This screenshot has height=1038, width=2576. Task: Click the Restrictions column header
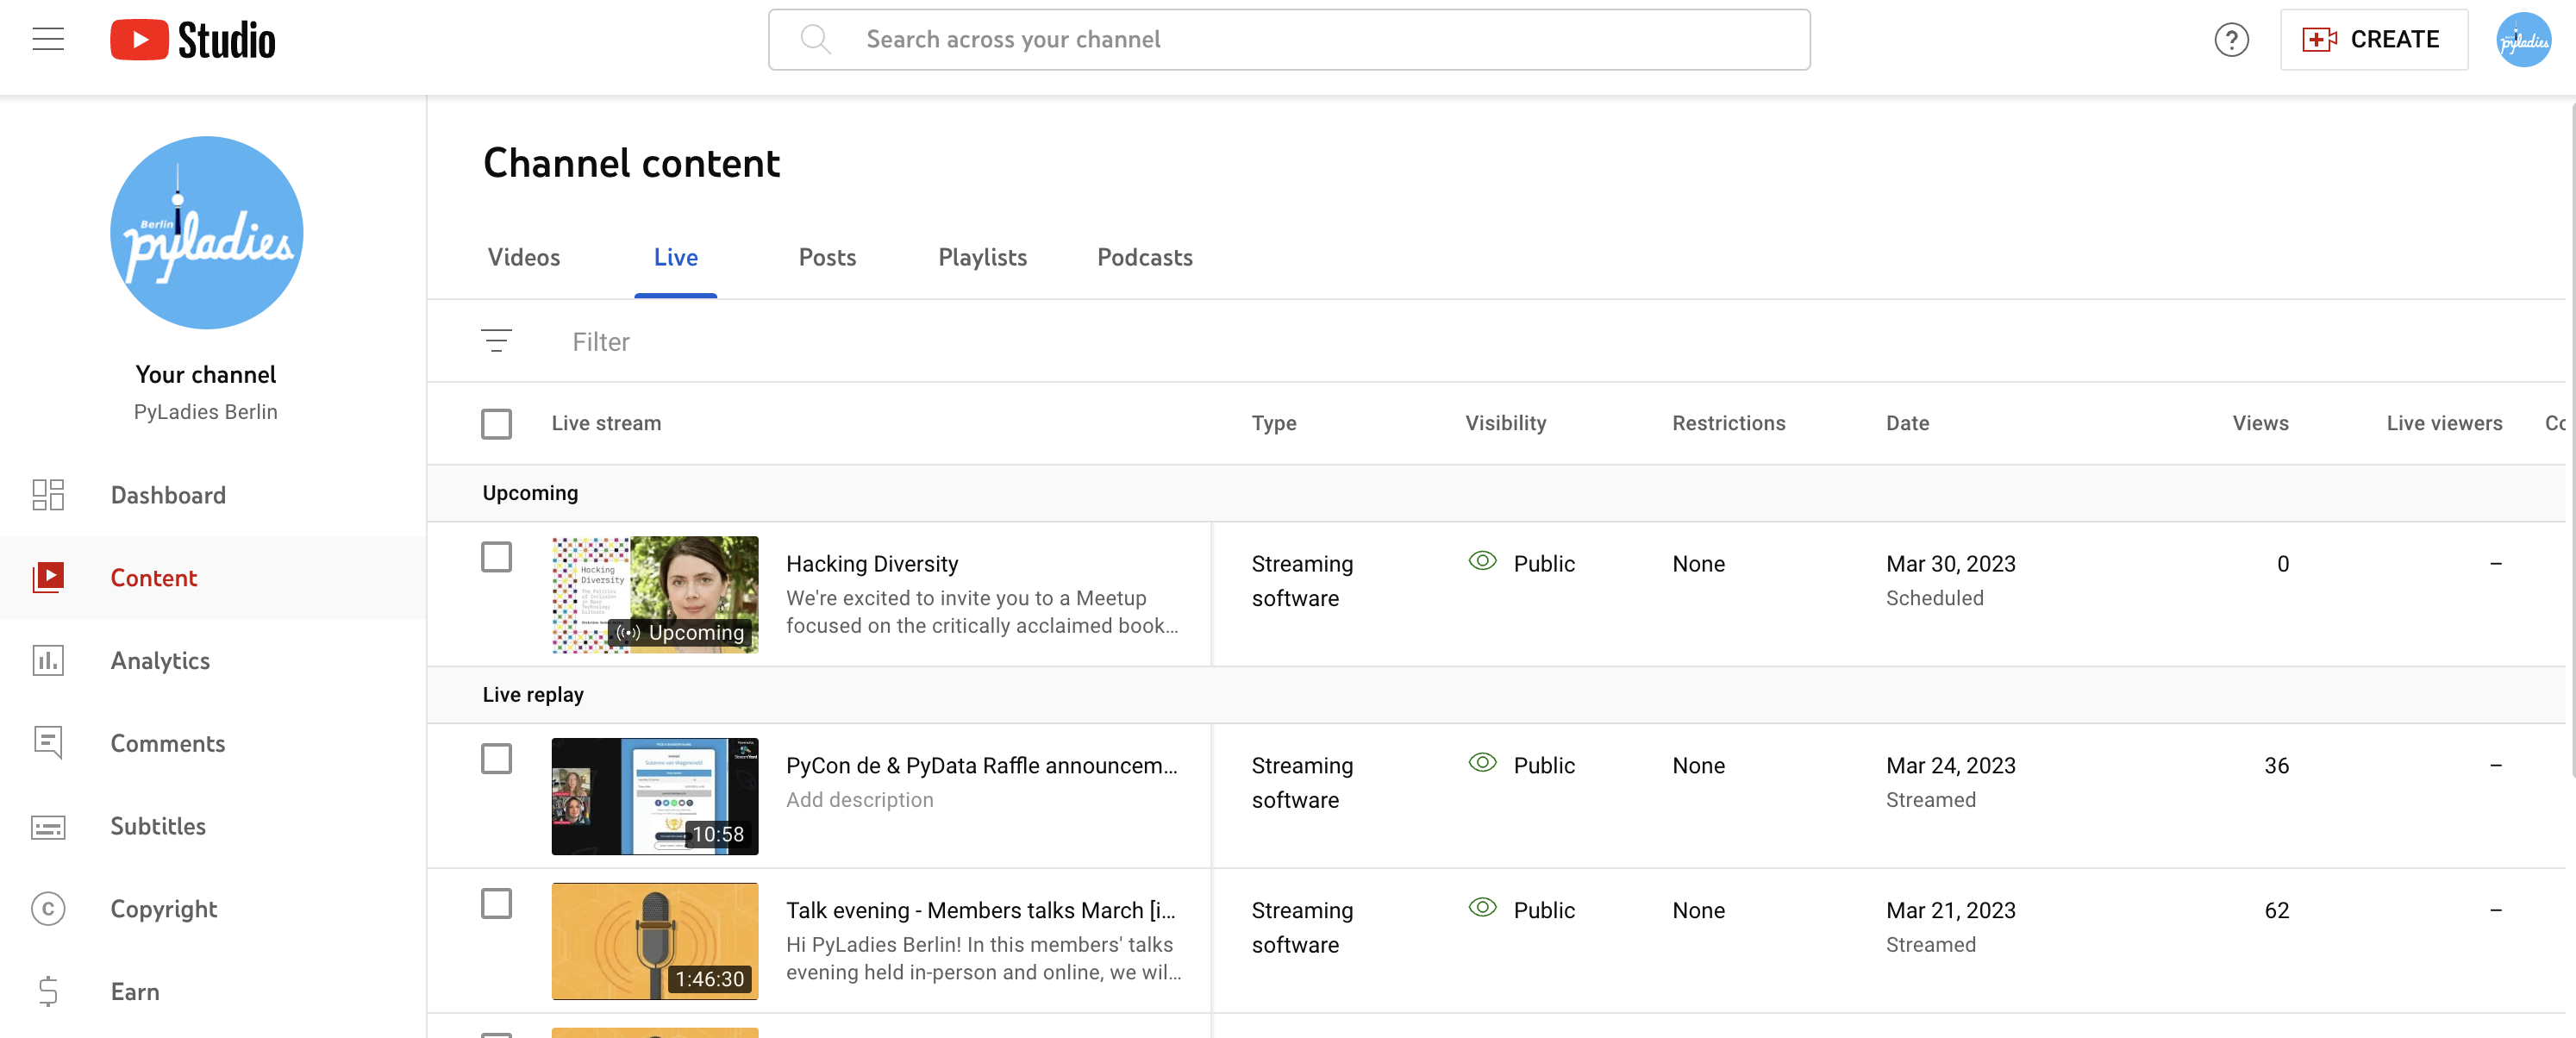pos(1728,424)
